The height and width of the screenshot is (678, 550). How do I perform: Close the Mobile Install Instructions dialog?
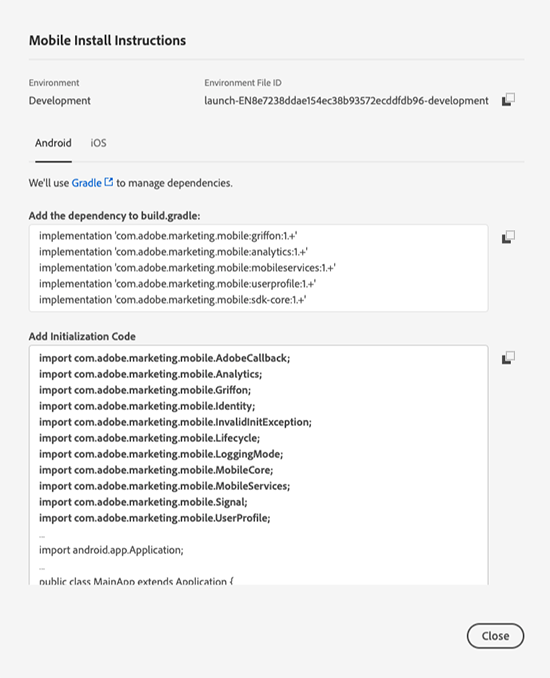(495, 636)
